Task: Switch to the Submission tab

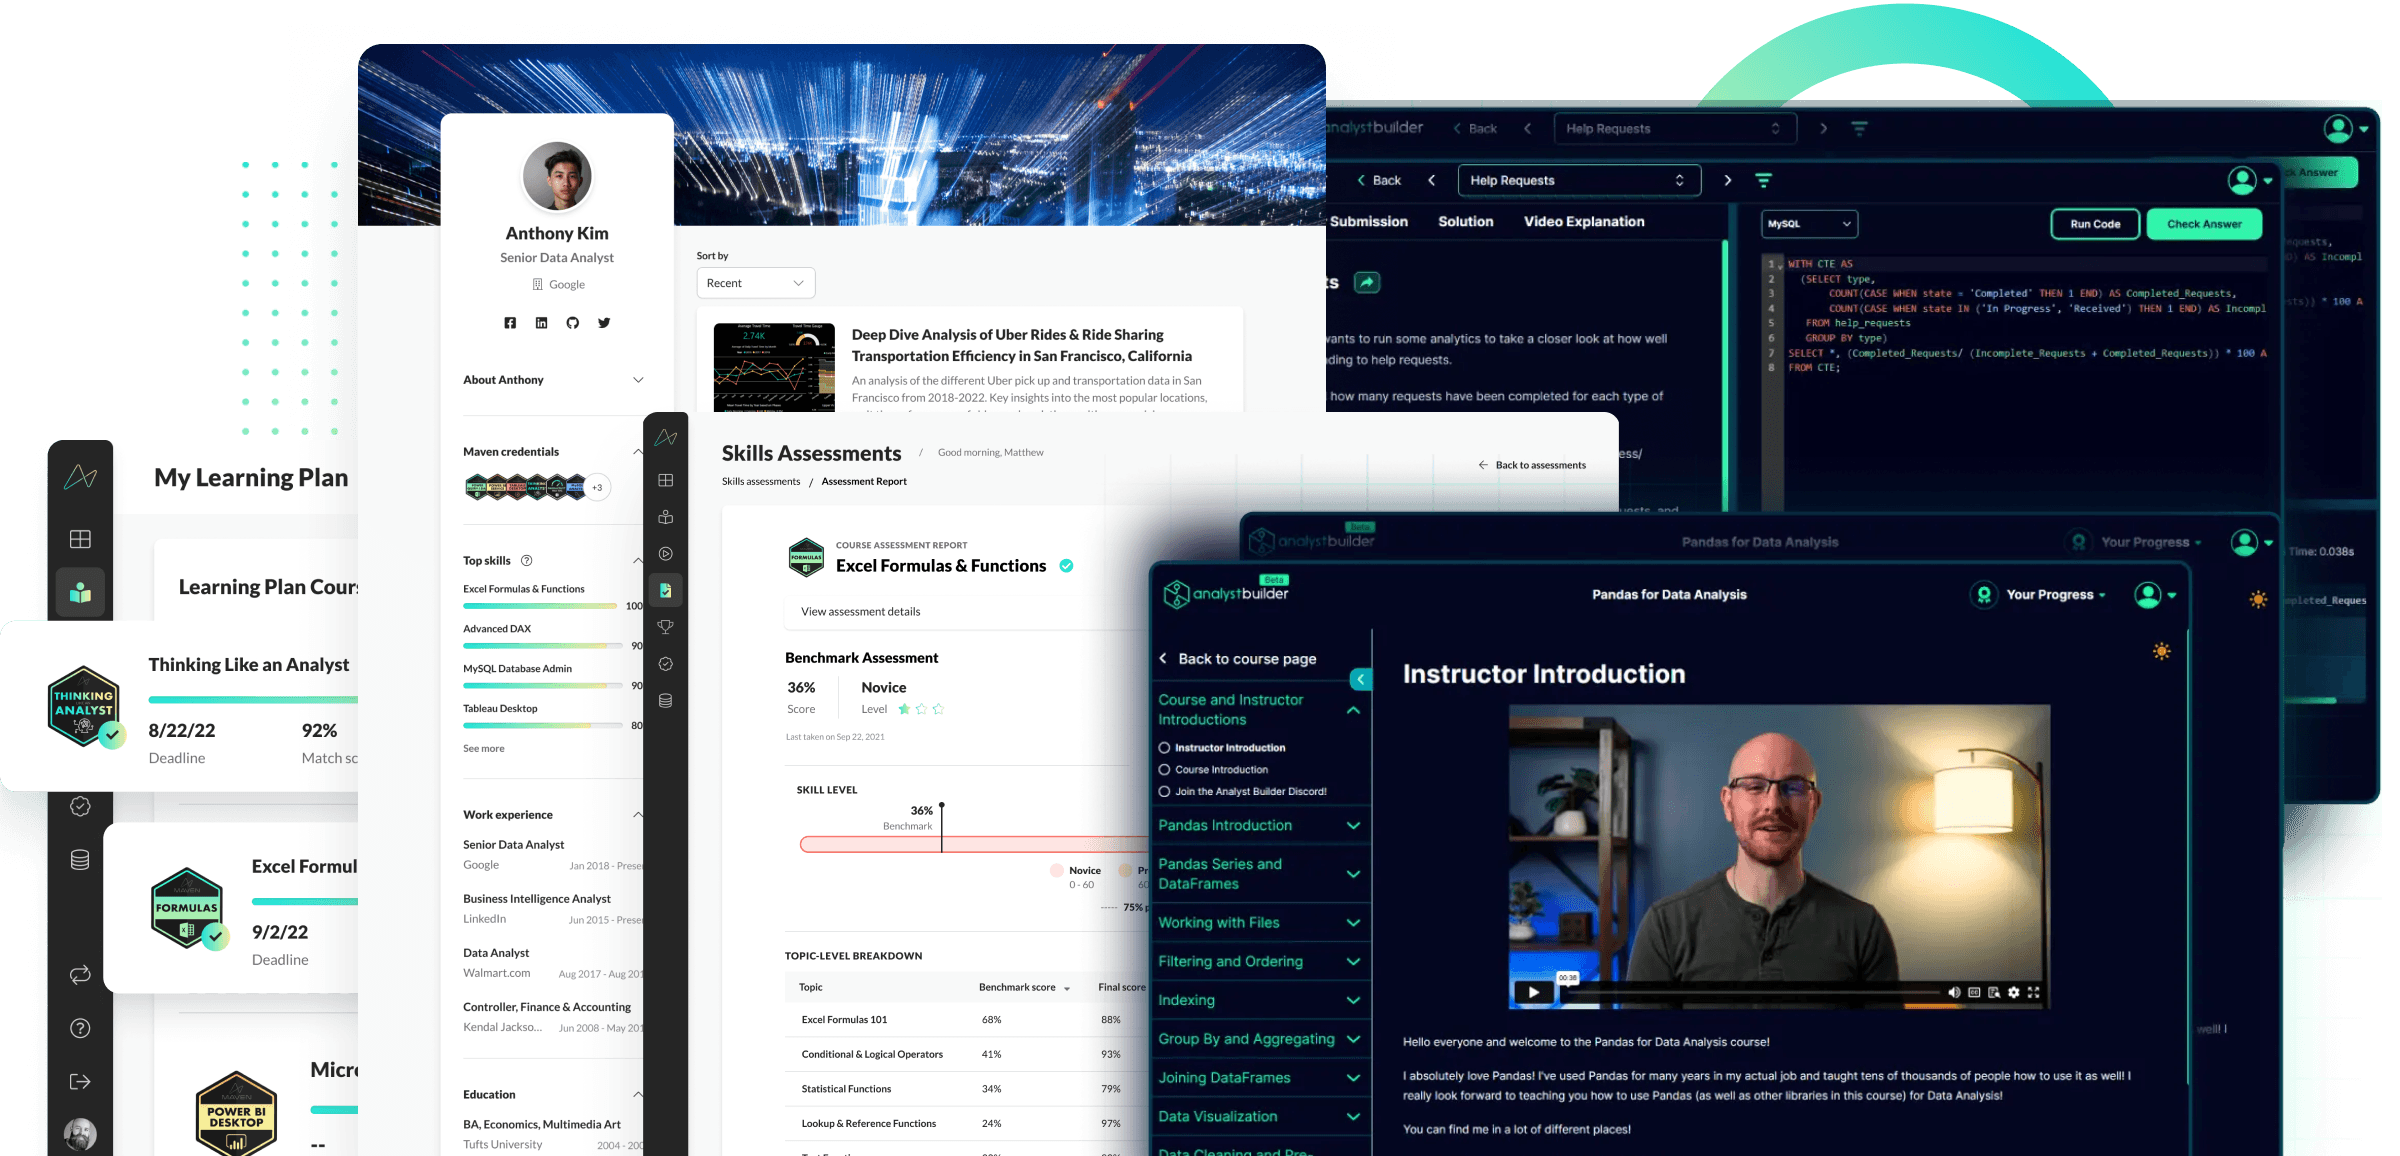Action: pos(1369,222)
